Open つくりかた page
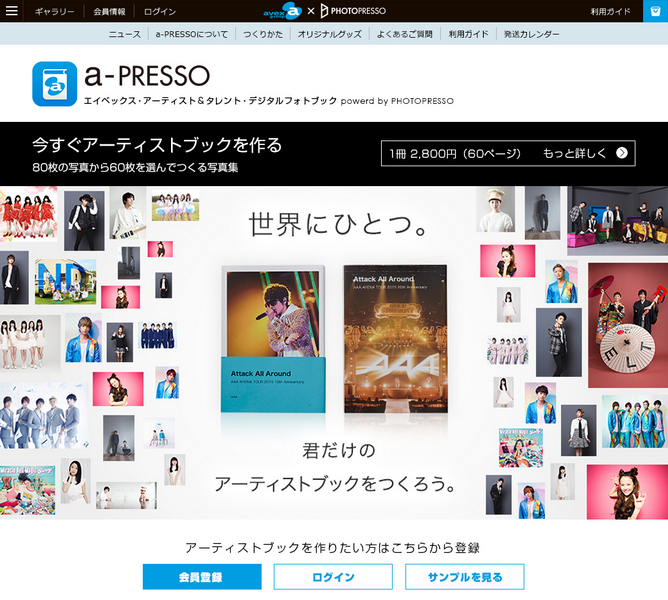 (x=263, y=34)
